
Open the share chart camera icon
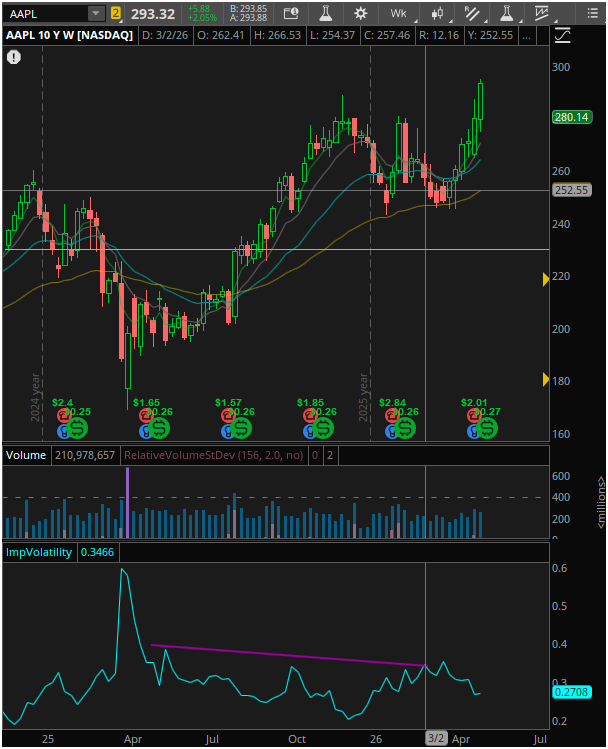[x=291, y=13]
